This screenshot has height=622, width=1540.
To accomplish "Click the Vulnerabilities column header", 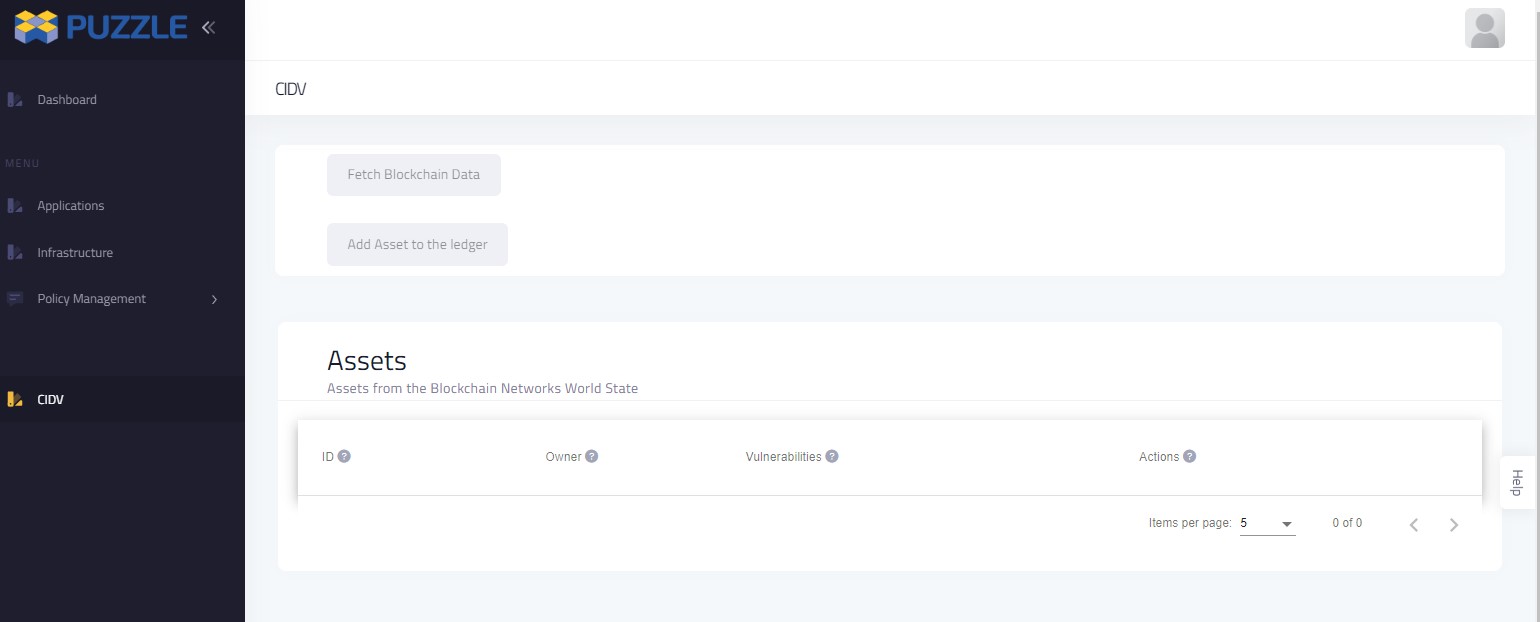I will pyautogui.click(x=783, y=456).
